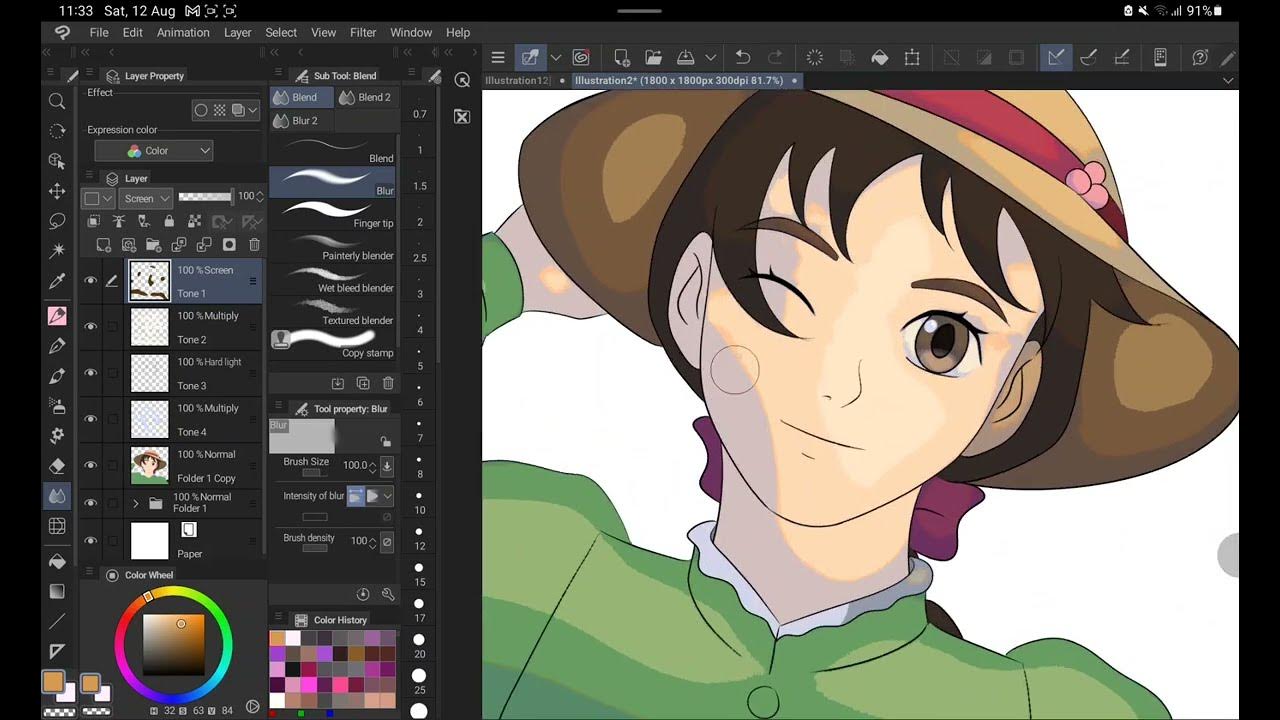Open the Edit menu

click(133, 32)
